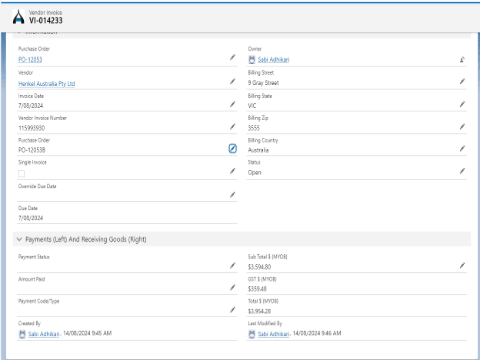Image resolution: width=480 pixels, height=360 pixels.
Task: Open Last Modified By Sabi Adhikari link
Action: (x=273, y=334)
